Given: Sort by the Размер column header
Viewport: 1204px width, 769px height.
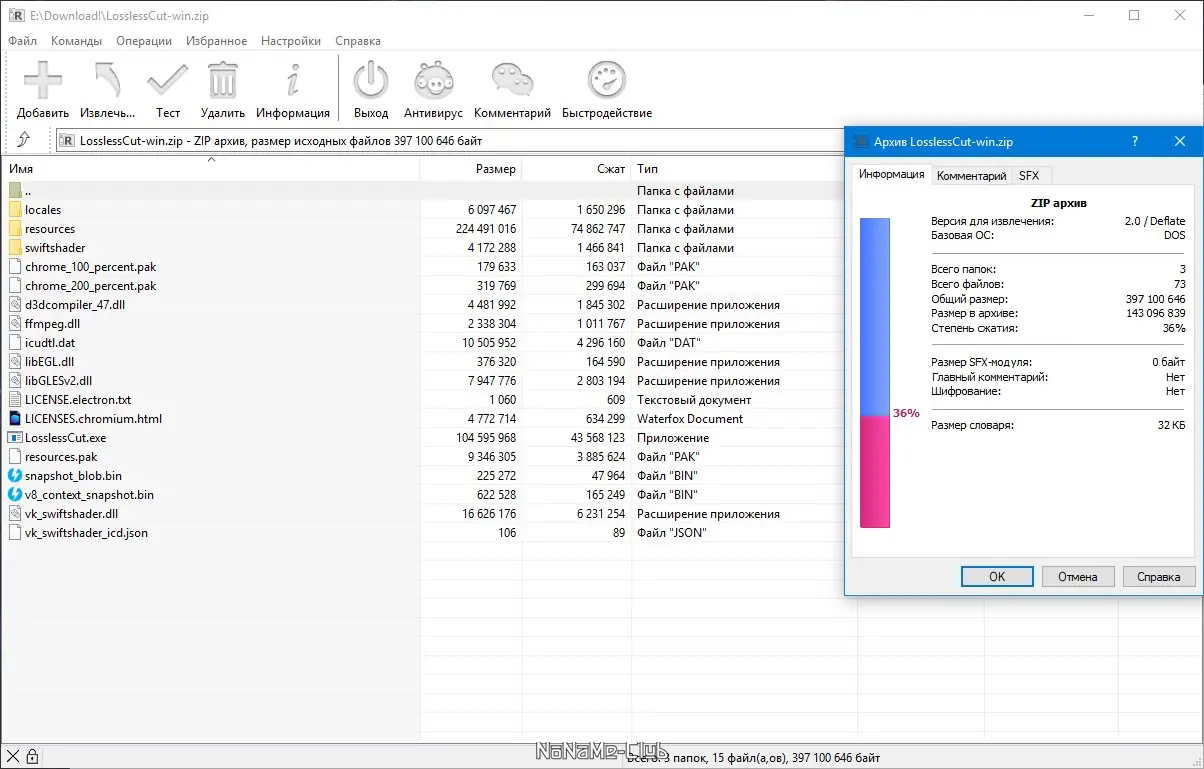Looking at the screenshot, I should (x=471, y=169).
